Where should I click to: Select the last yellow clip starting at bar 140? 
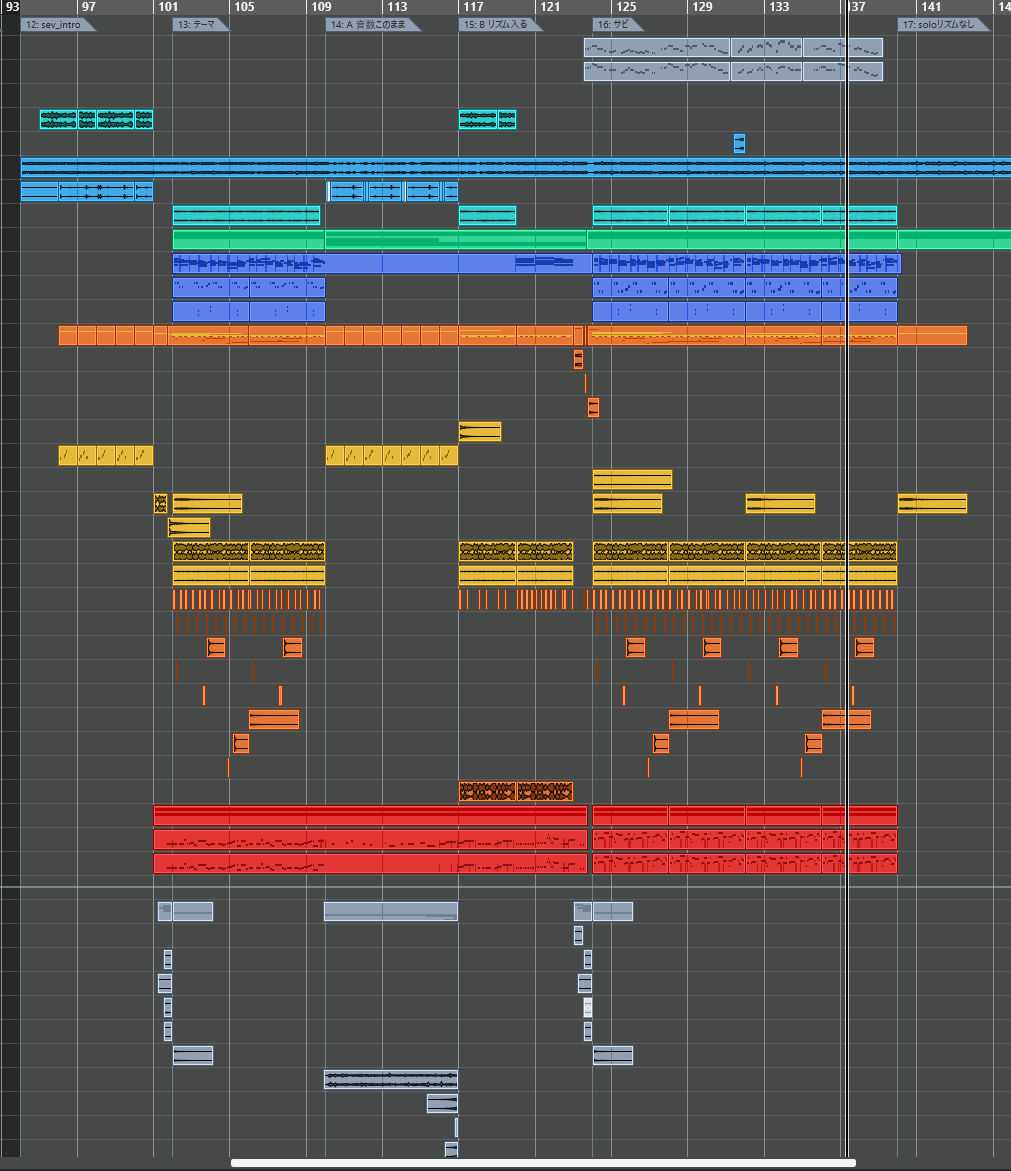[x=933, y=503]
